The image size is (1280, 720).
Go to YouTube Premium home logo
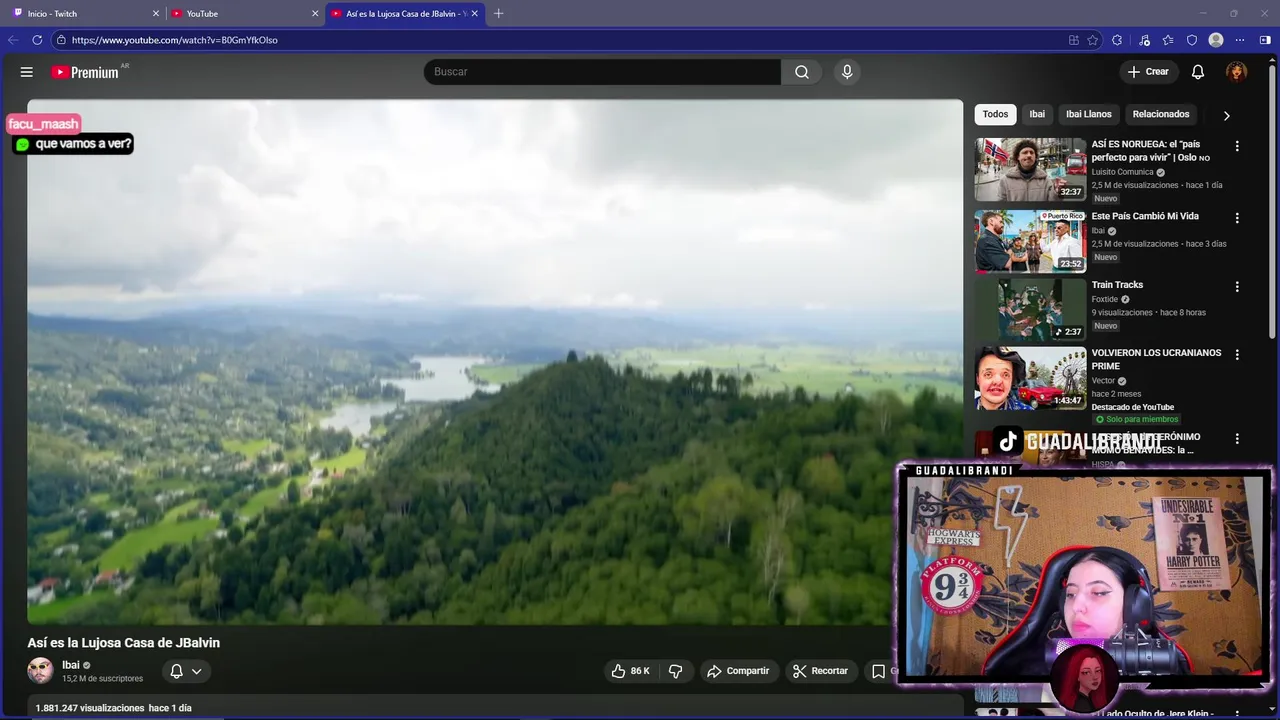tap(85, 72)
